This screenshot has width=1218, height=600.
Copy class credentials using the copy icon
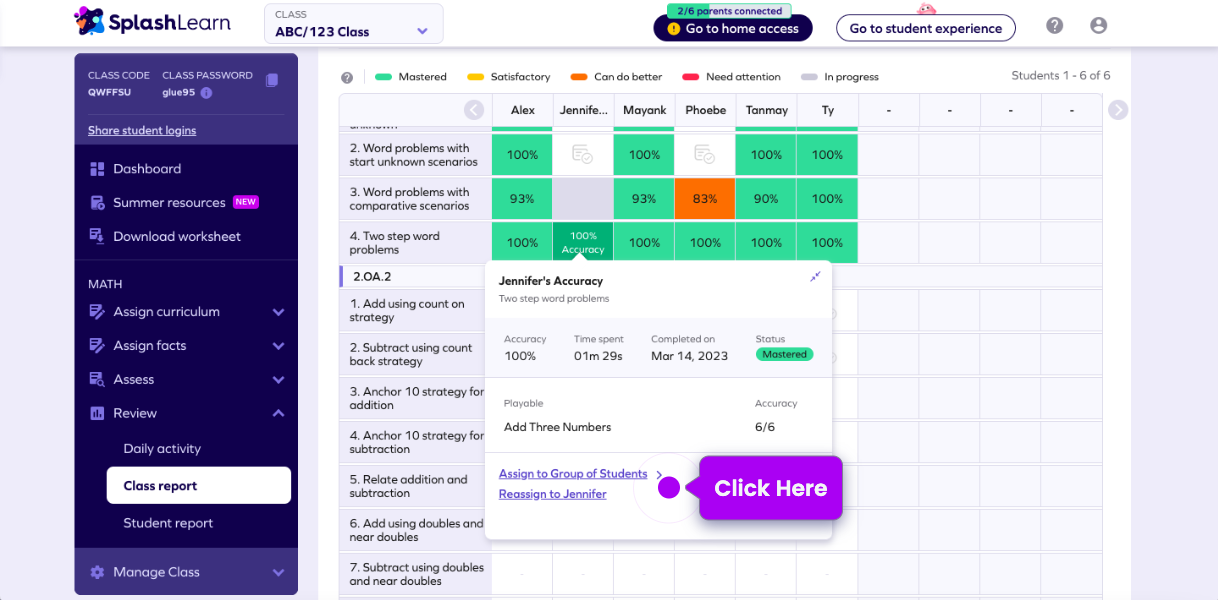coord(272,81)
